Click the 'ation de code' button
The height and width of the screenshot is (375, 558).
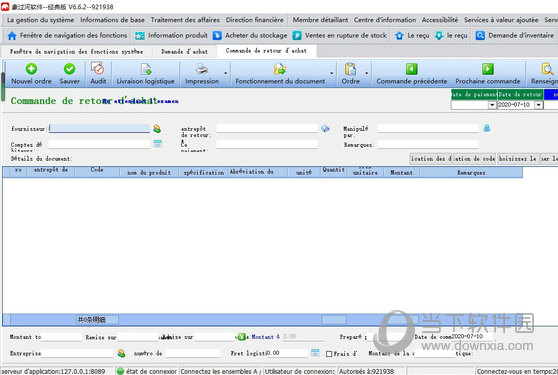(x=475, y=159)
